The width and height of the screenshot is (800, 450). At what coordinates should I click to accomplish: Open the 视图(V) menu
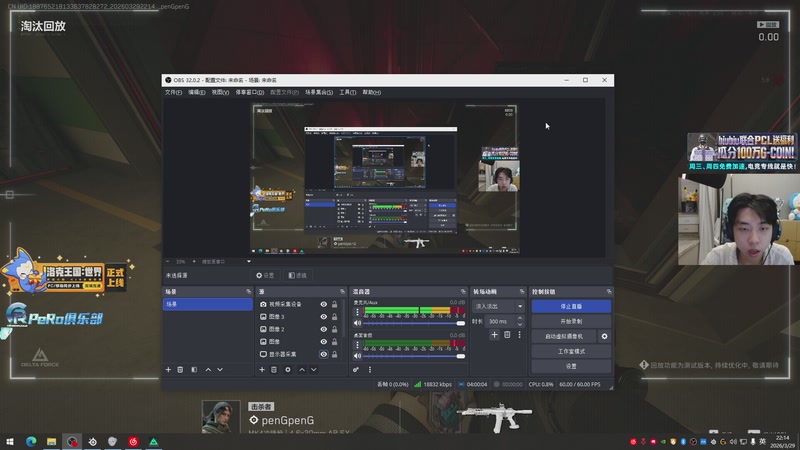[x=220, y=92]
